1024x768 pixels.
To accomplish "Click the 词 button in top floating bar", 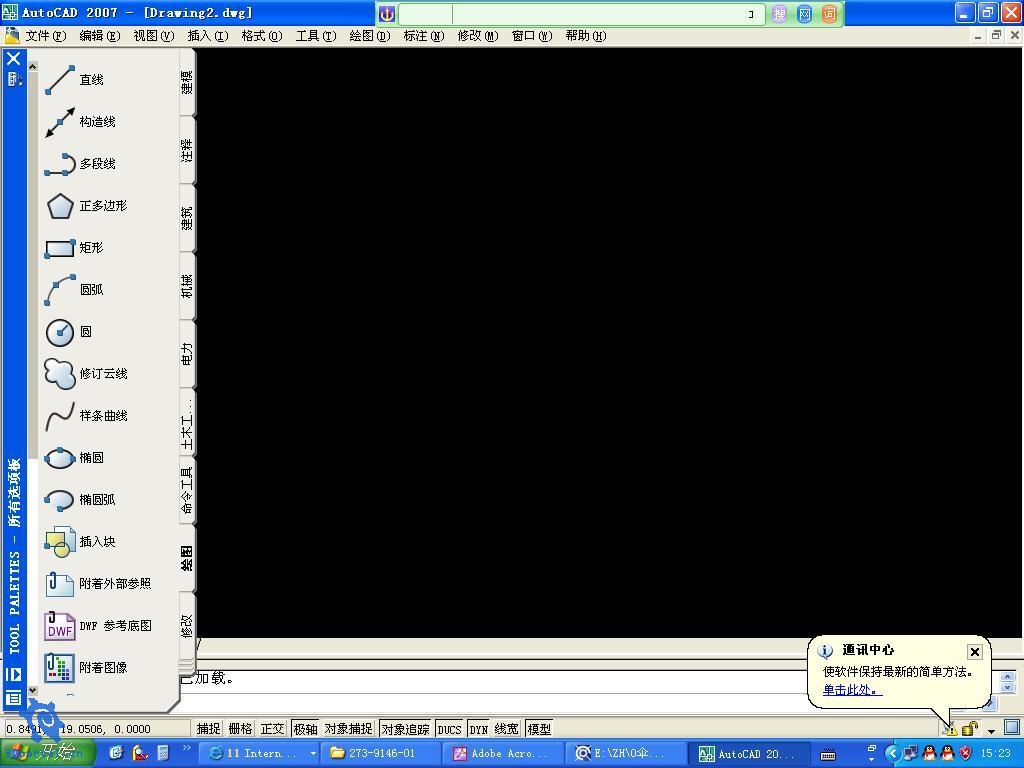I will [x=829, y=14].
